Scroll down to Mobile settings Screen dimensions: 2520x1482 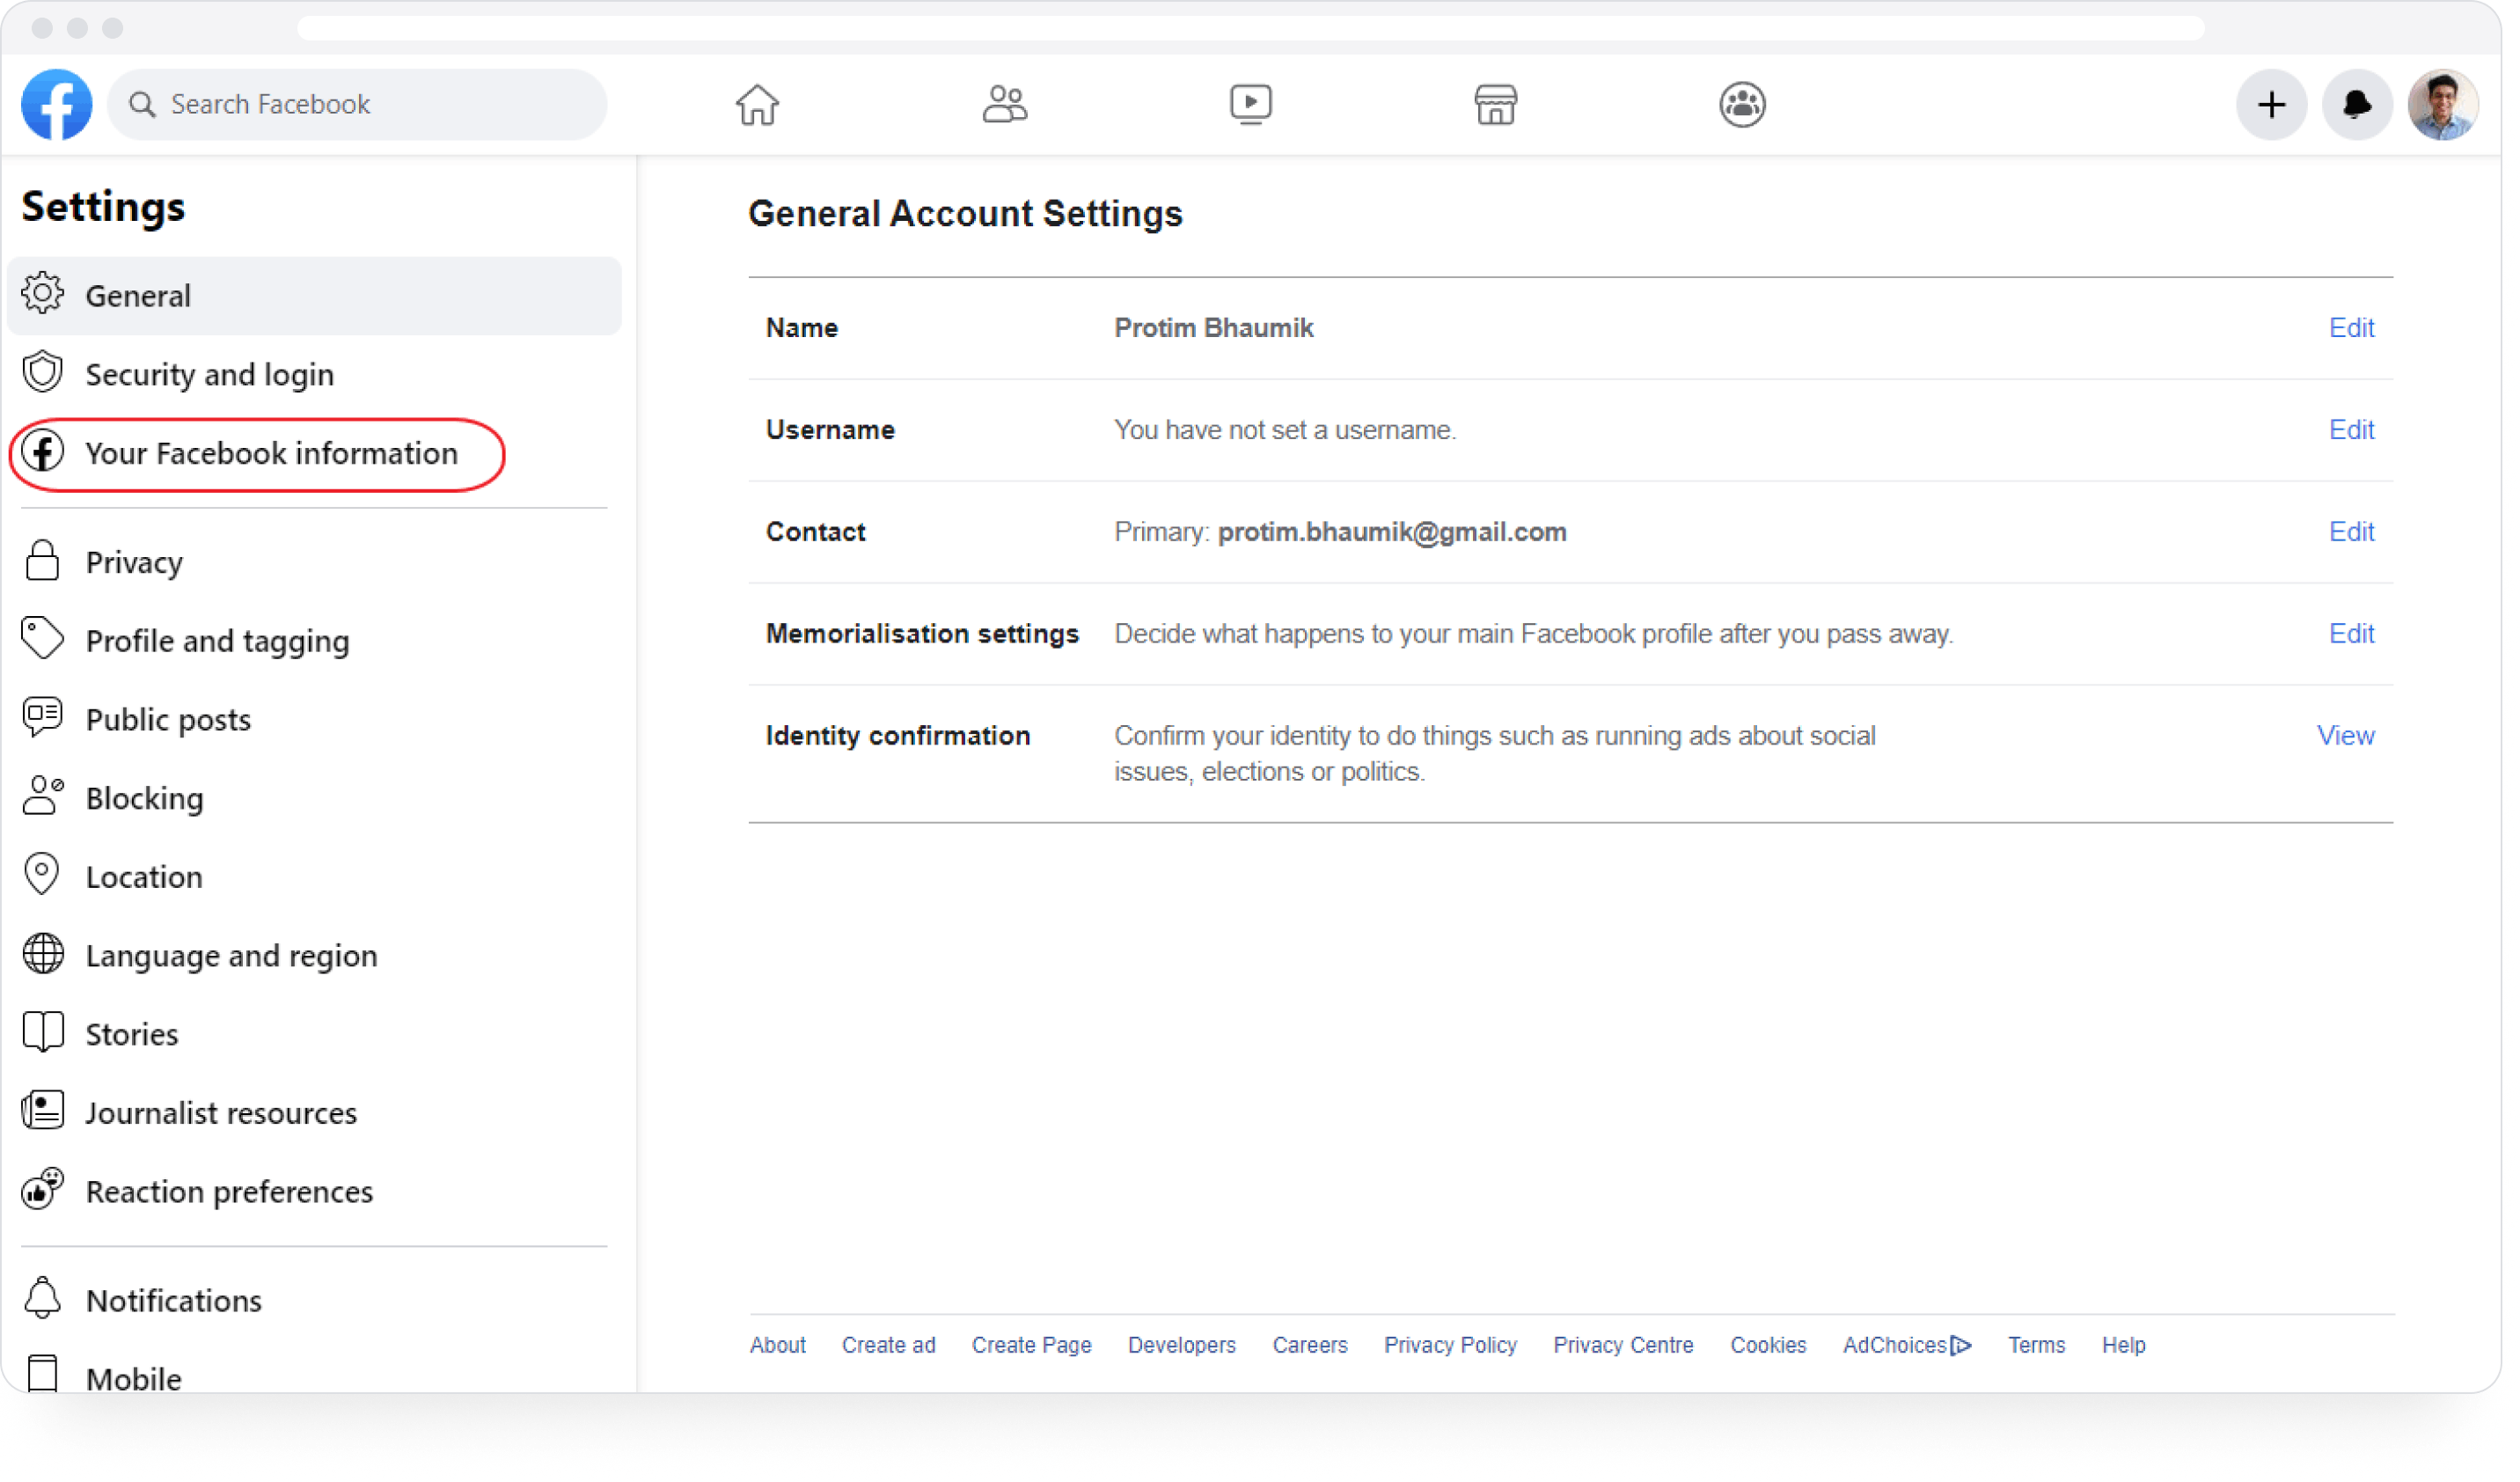click(132, 1376)
